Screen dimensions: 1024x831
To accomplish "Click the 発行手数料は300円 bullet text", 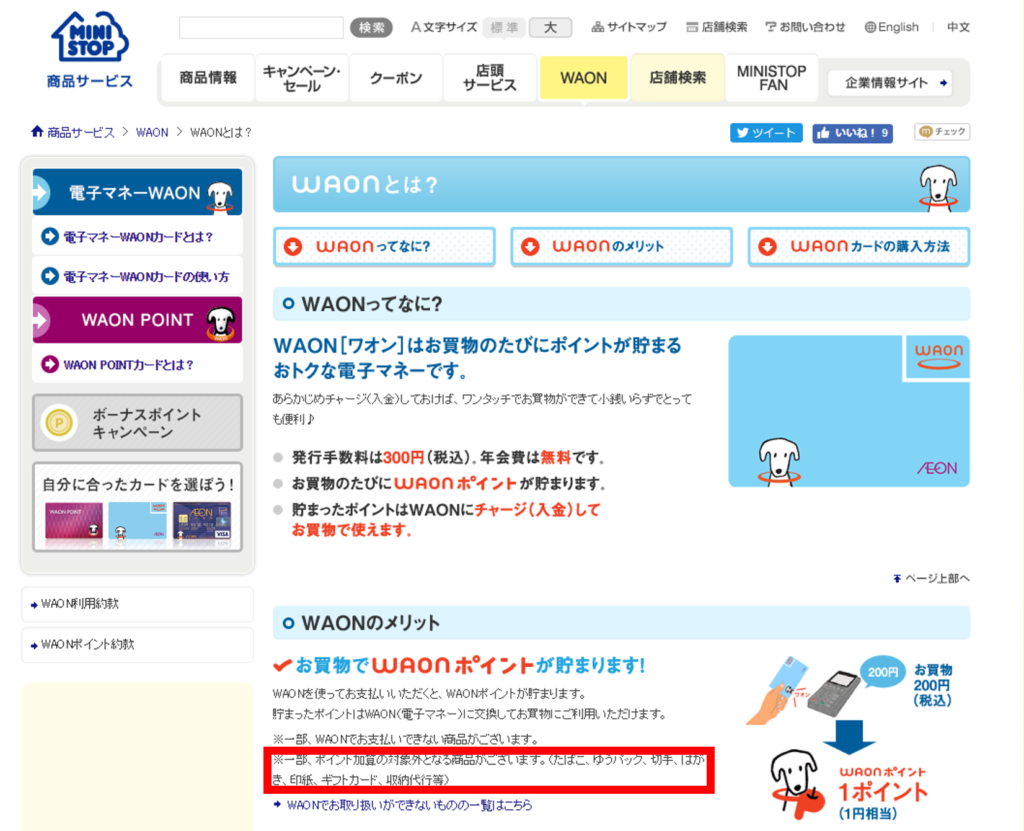I will [x=447, y=457].
